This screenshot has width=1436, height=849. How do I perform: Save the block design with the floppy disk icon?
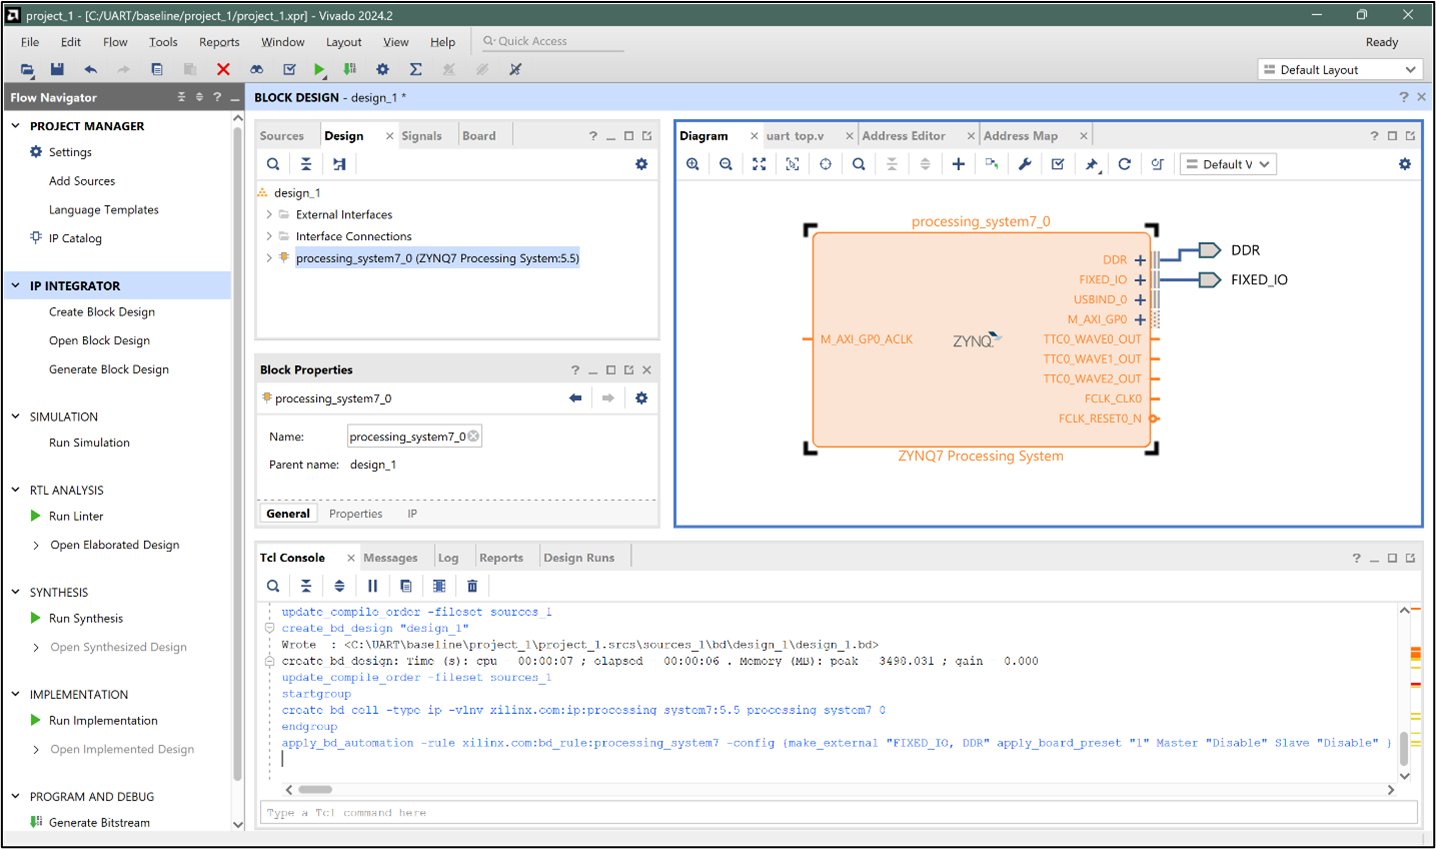coord(57,69)
